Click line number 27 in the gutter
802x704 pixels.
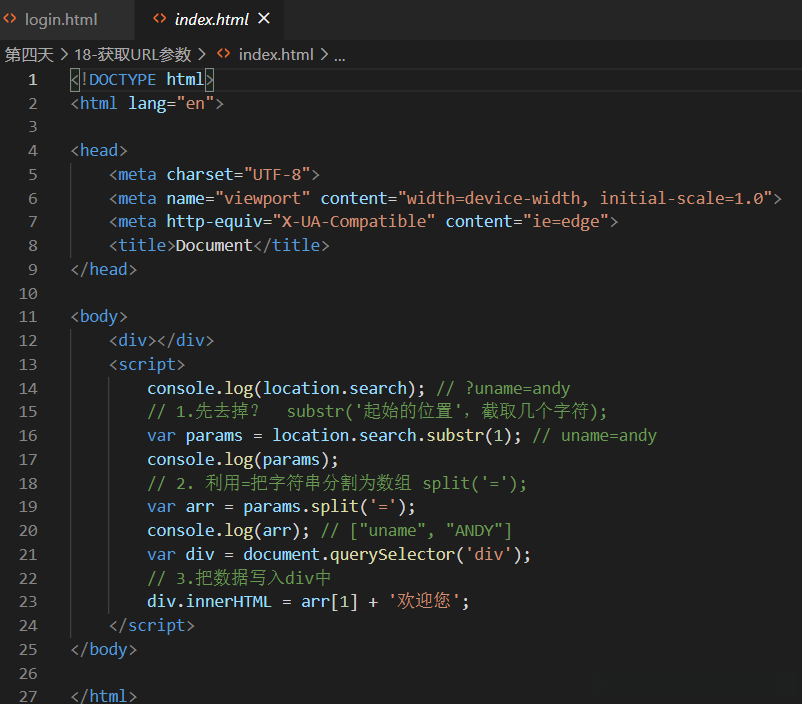[x=28, y=696]
